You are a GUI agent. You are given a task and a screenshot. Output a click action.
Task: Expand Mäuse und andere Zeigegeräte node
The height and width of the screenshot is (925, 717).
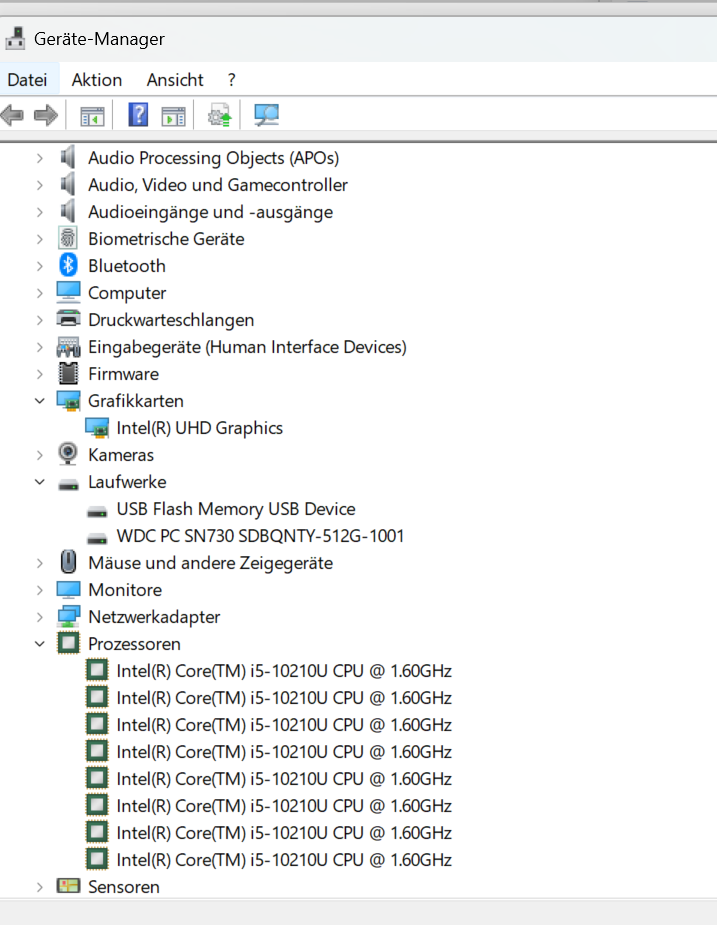click(40, 563)
